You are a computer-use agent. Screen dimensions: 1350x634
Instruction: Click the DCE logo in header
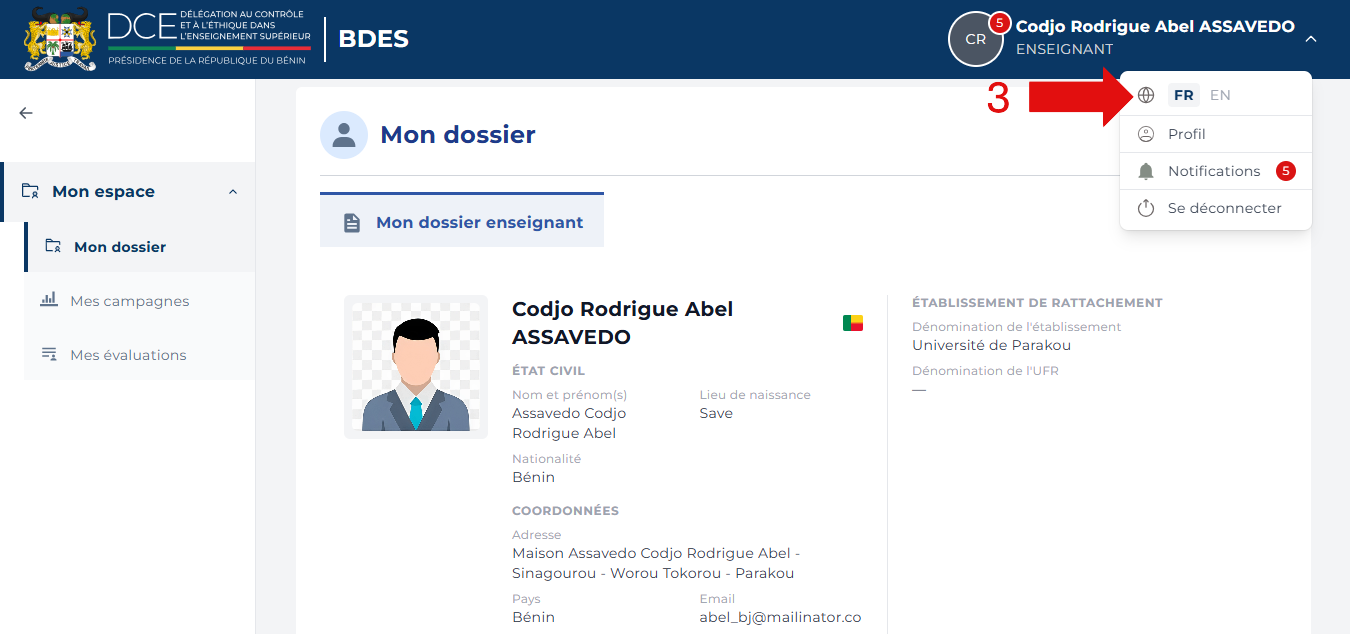click(209, 37)
